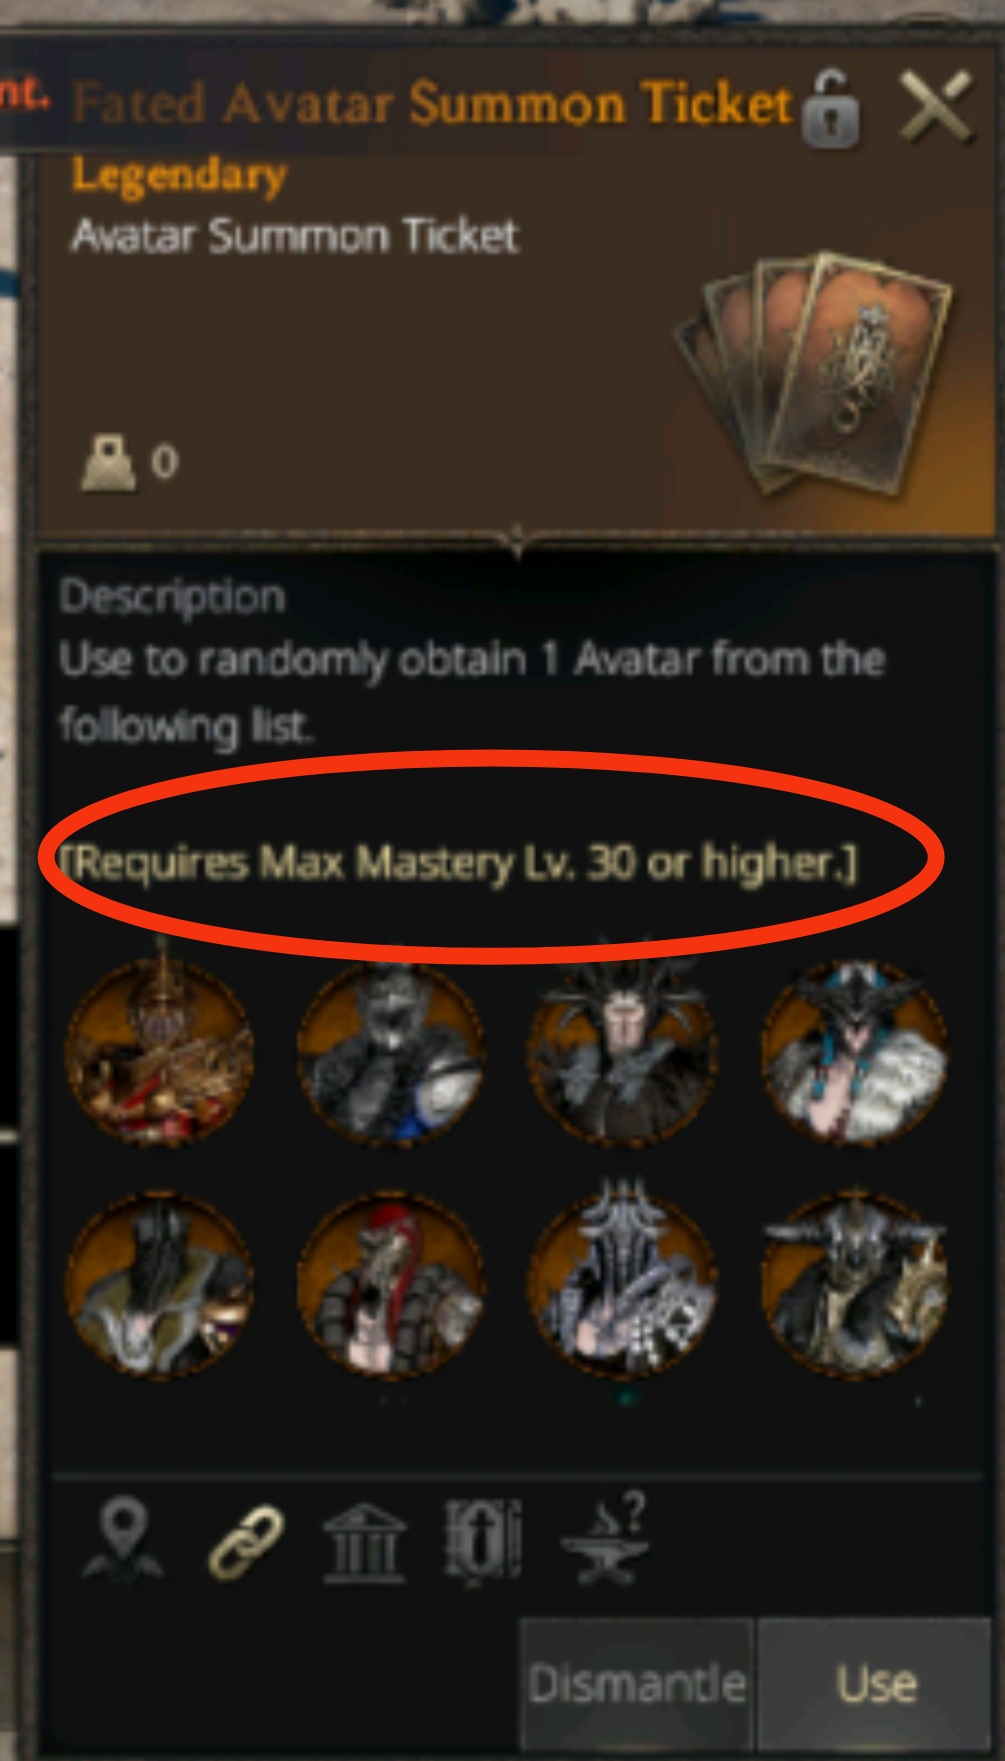Select the steel-helmeted knight avatar with blue accent
1005x1761 pixels.
click(x=391, y=1051)
